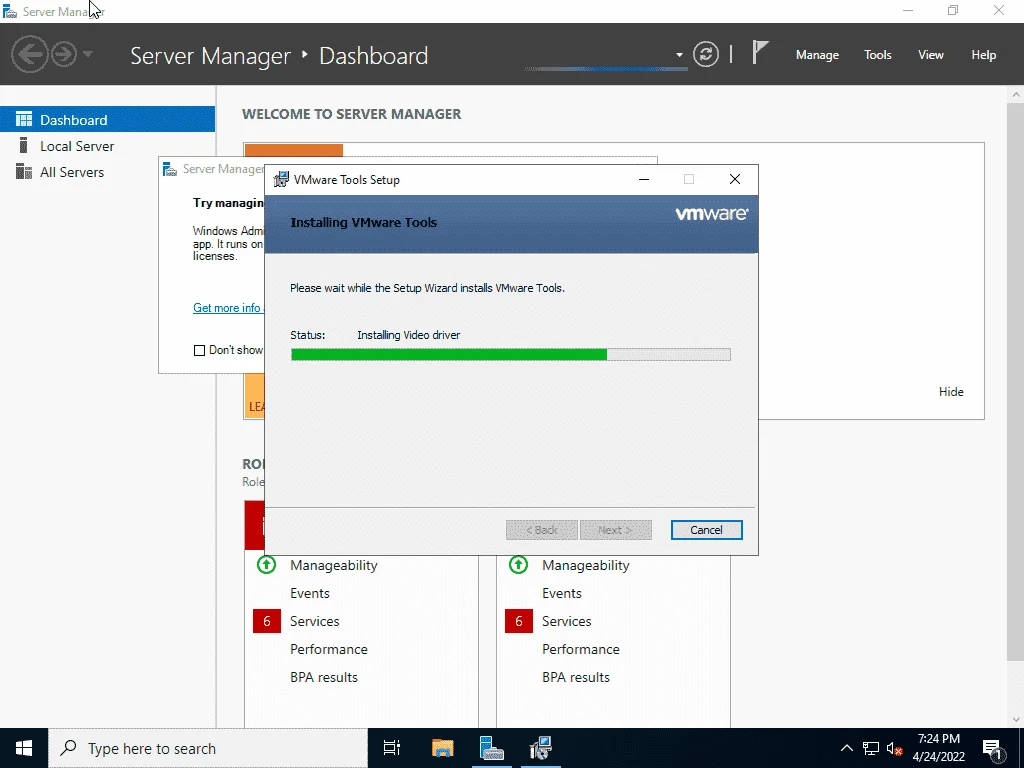Click the dashboard scrollbar up arrow

[1016, 94]
